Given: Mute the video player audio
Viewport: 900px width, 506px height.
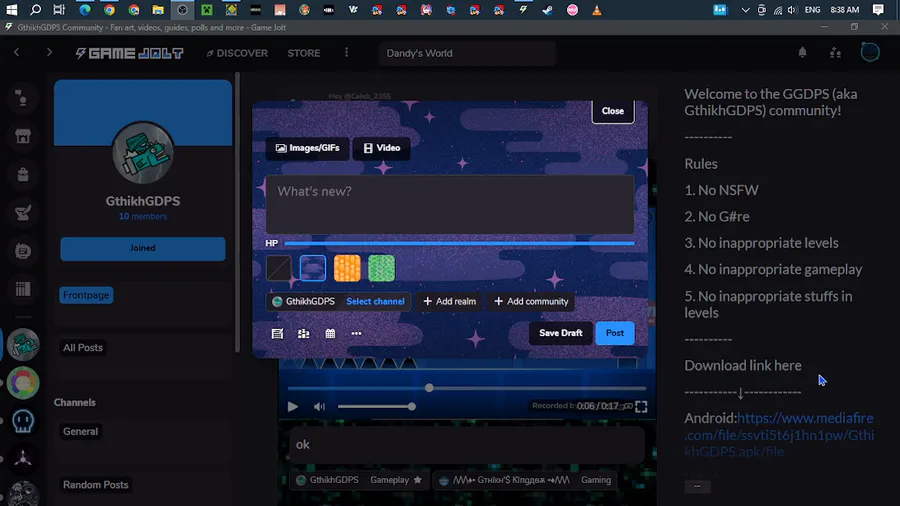Looking at the screenshot, I should (319, 407).
